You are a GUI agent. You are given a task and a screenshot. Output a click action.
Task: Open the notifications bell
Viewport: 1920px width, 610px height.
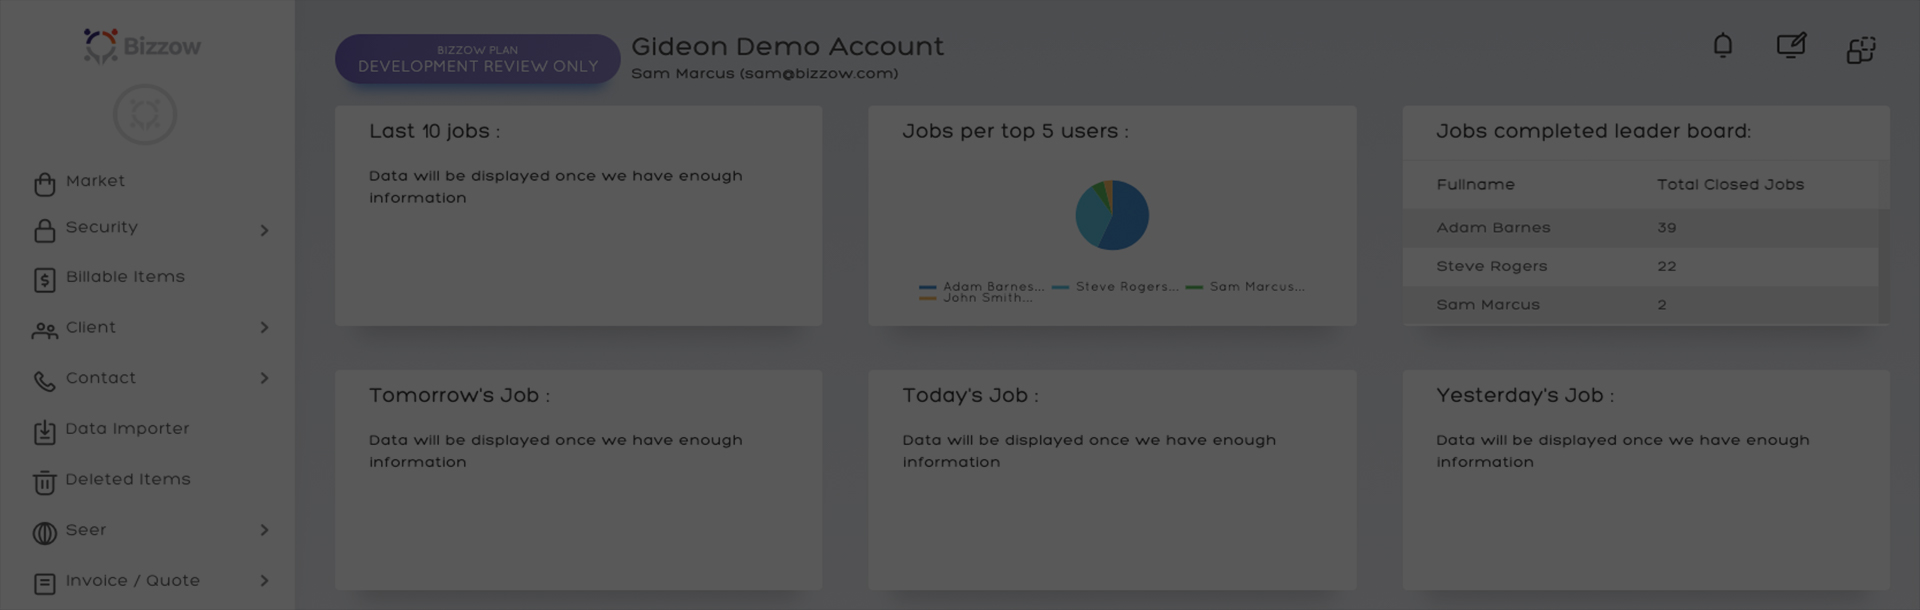(1722, 46)
